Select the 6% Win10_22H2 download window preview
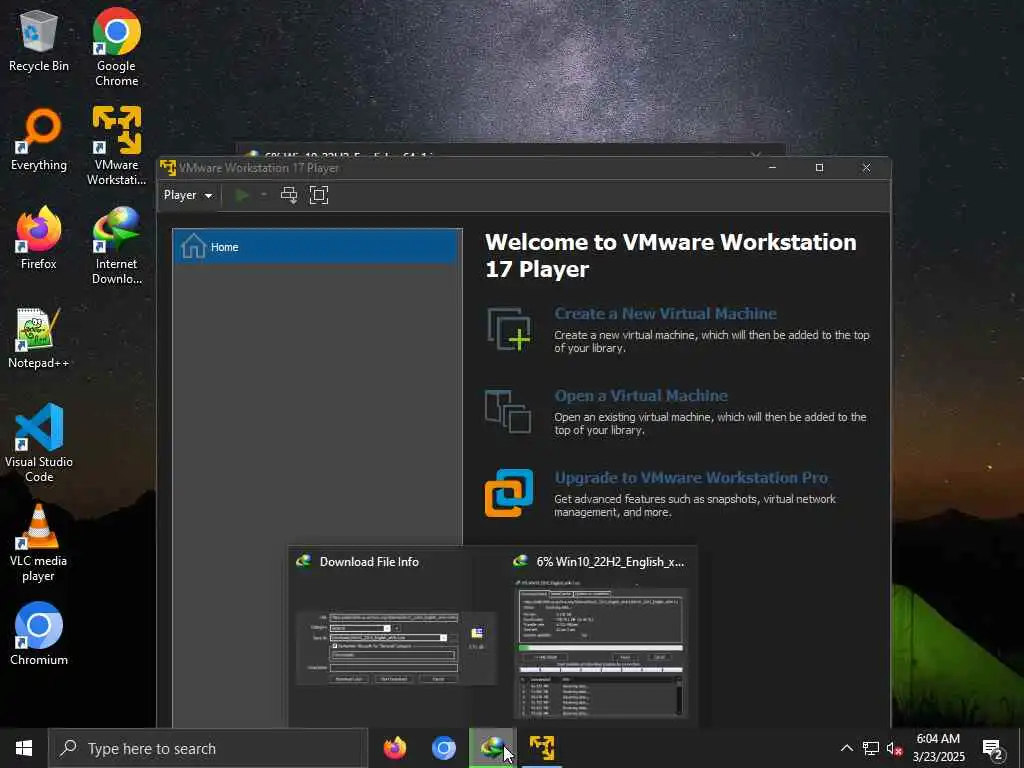This screenshot has height=768, width=1024. [x=600, y=635]
